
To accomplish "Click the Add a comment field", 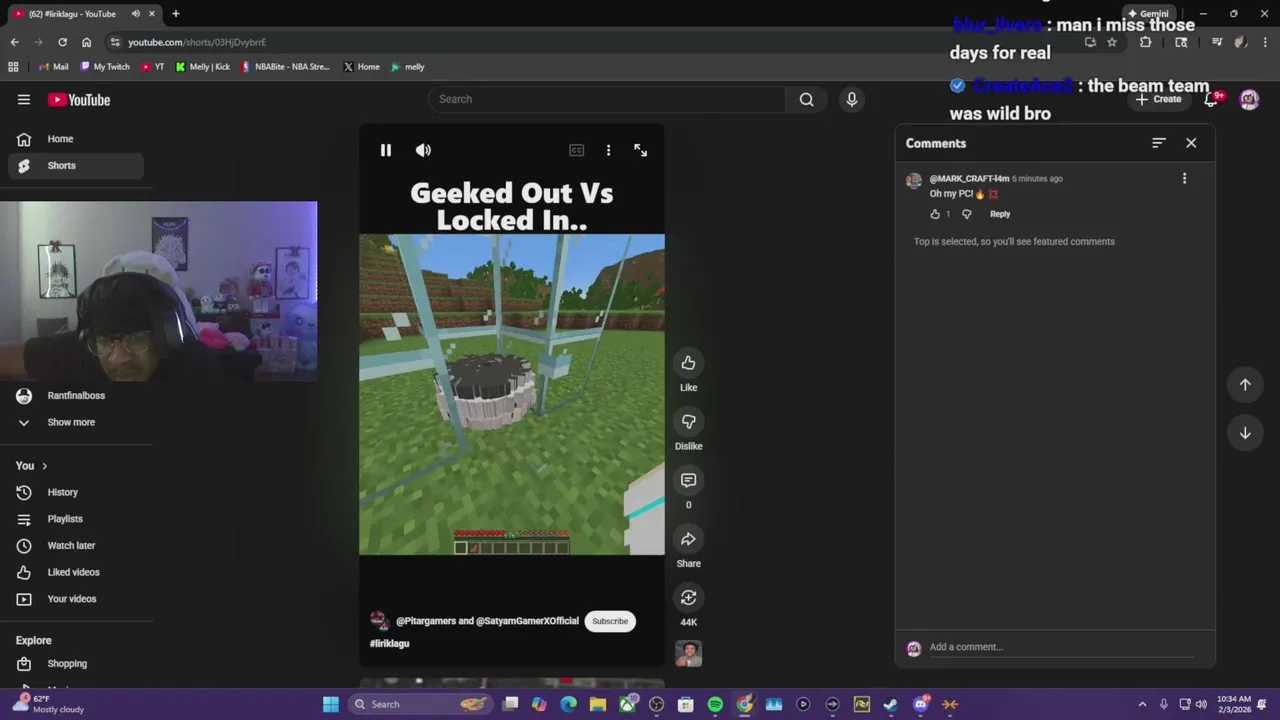I will click(1060, 647).
